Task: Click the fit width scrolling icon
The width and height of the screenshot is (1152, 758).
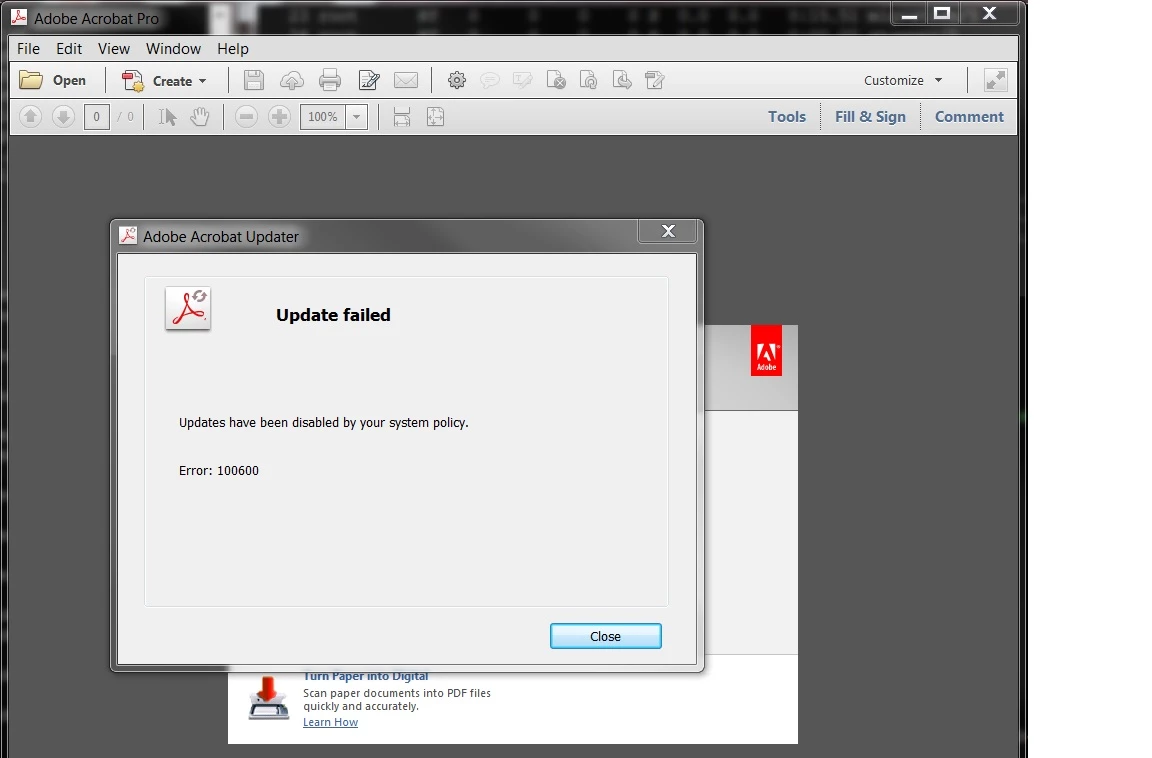Action: tap(402, 117)
